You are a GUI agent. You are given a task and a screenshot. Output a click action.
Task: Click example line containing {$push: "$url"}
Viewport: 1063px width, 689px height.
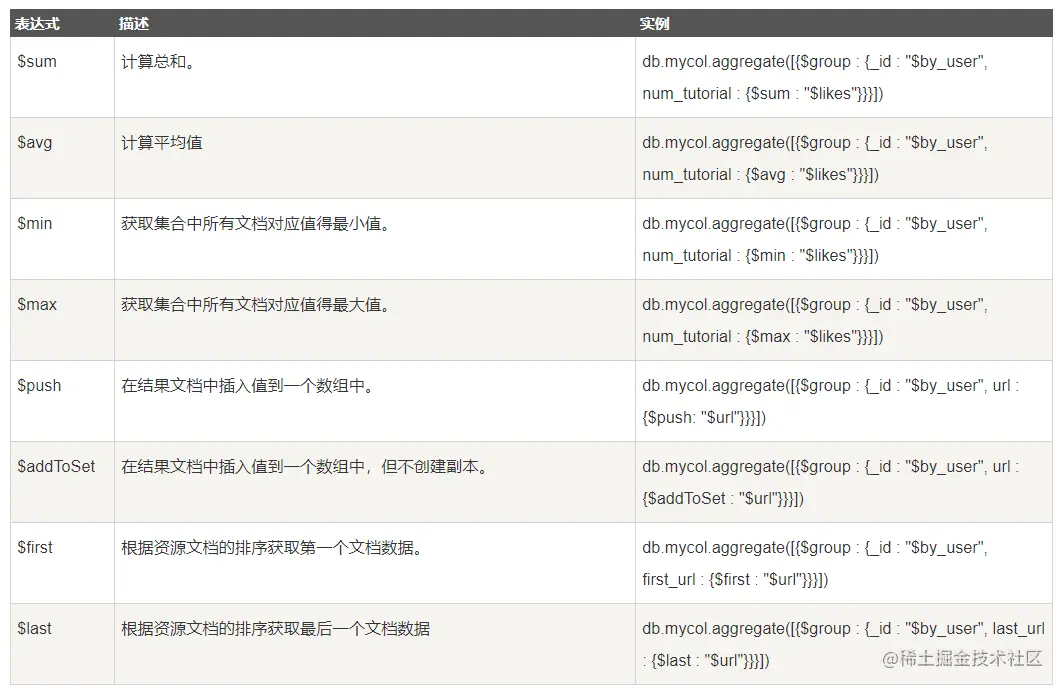pyautogui.click(x=704, y=418)
